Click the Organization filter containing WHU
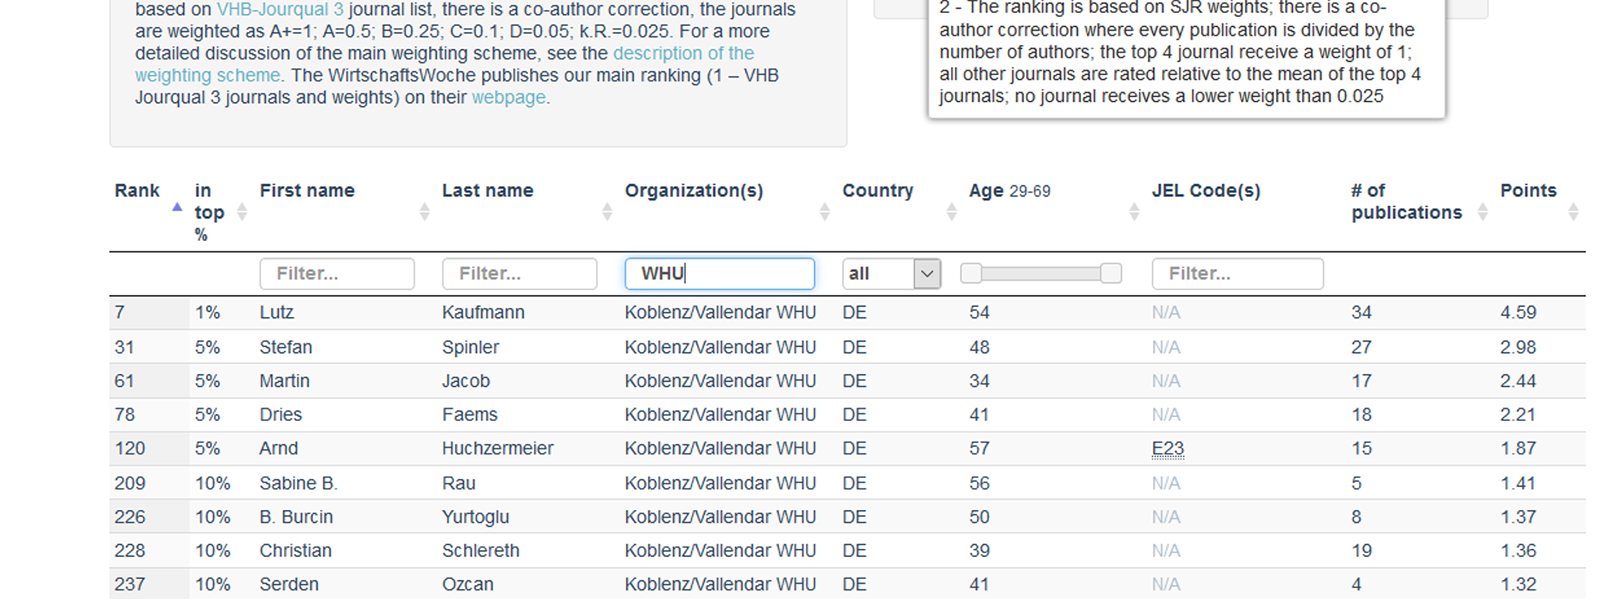 [x=720, y=274]
